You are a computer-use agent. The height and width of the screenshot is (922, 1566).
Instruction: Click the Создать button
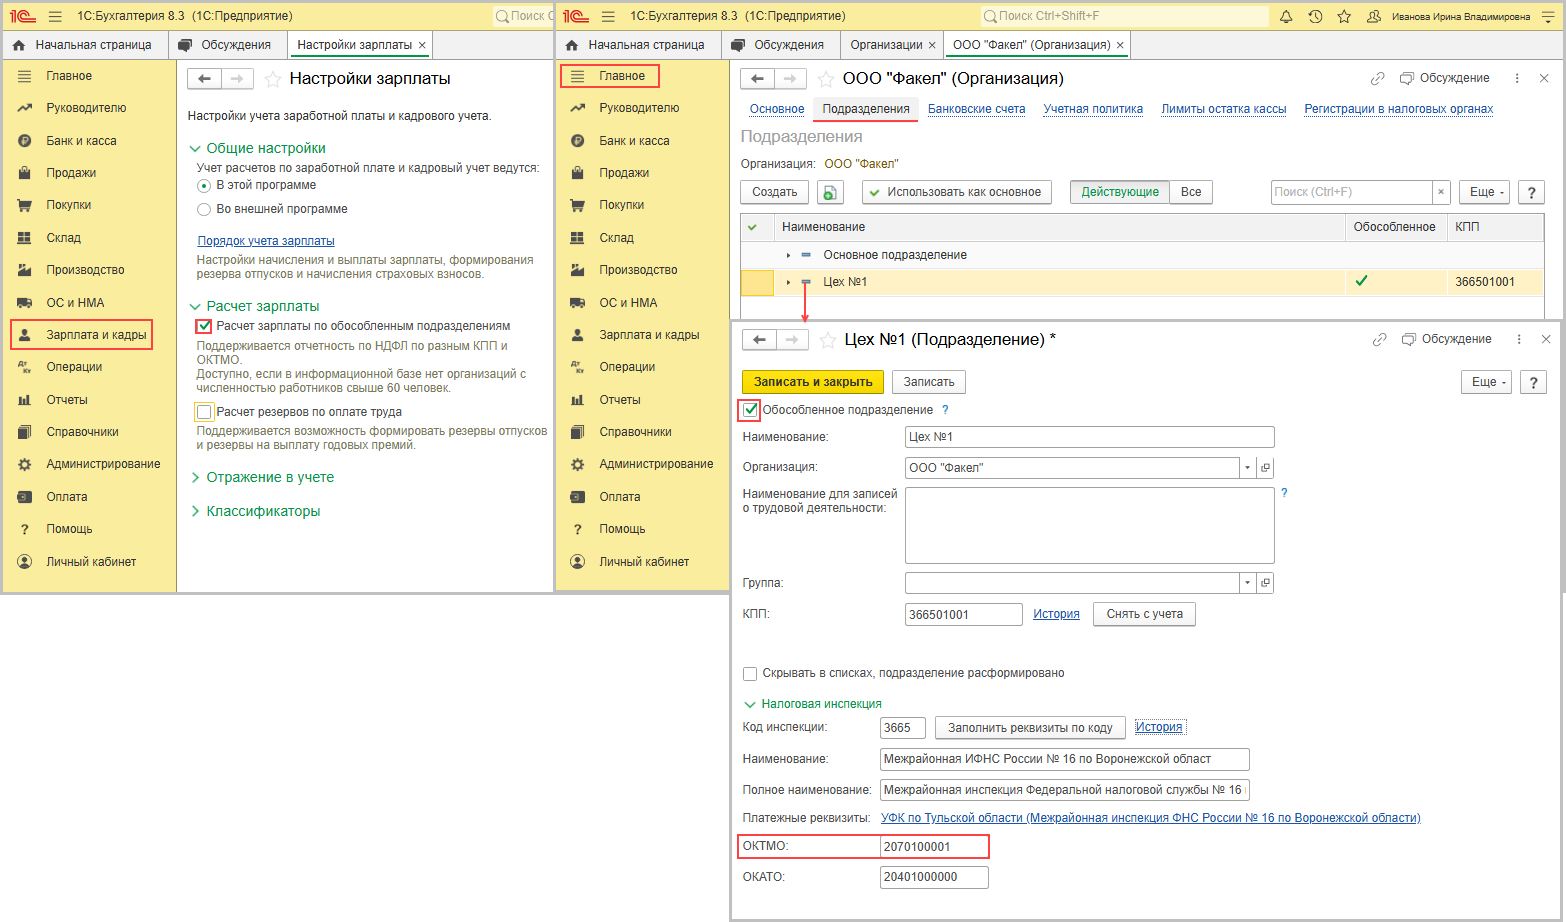775,192
